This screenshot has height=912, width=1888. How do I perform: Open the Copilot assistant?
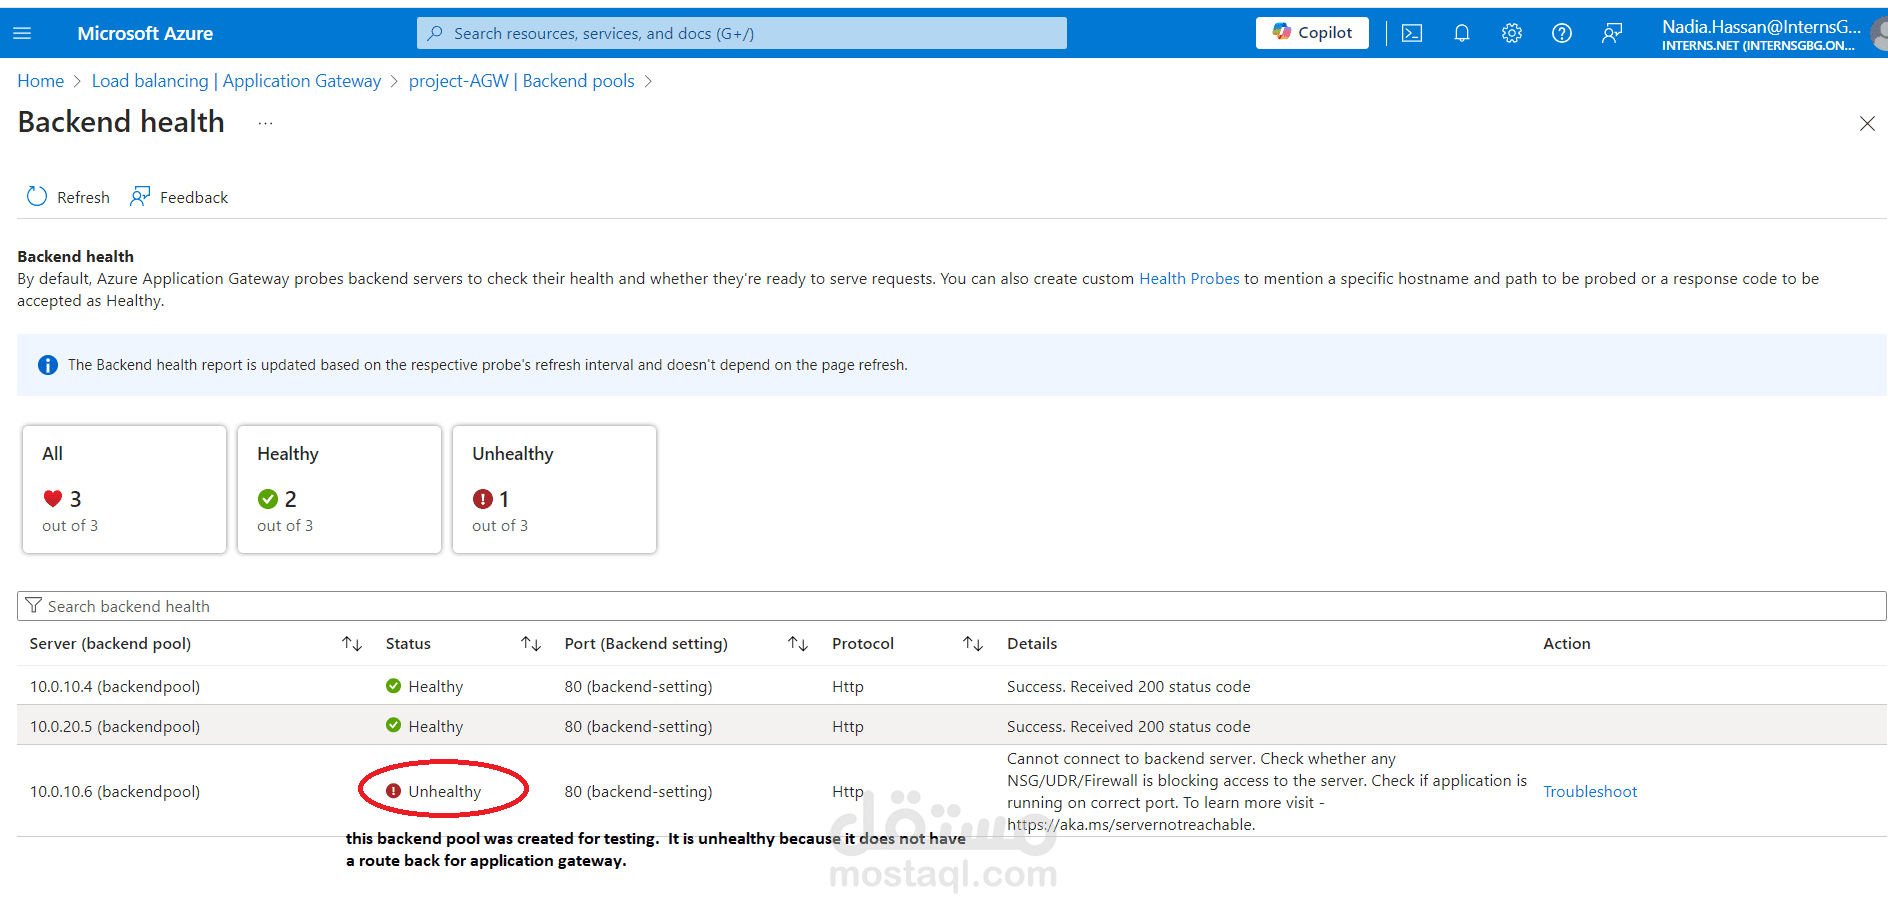(1311, 33)
